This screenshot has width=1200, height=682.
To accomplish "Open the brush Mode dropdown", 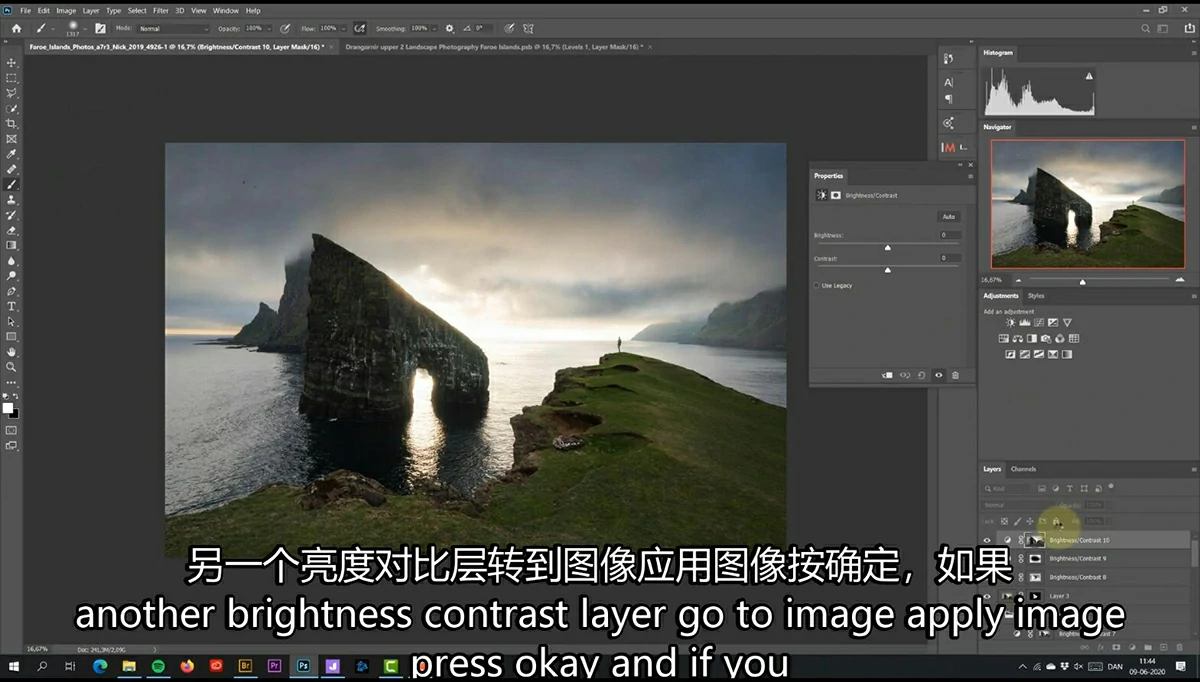I will click(172, 28).
